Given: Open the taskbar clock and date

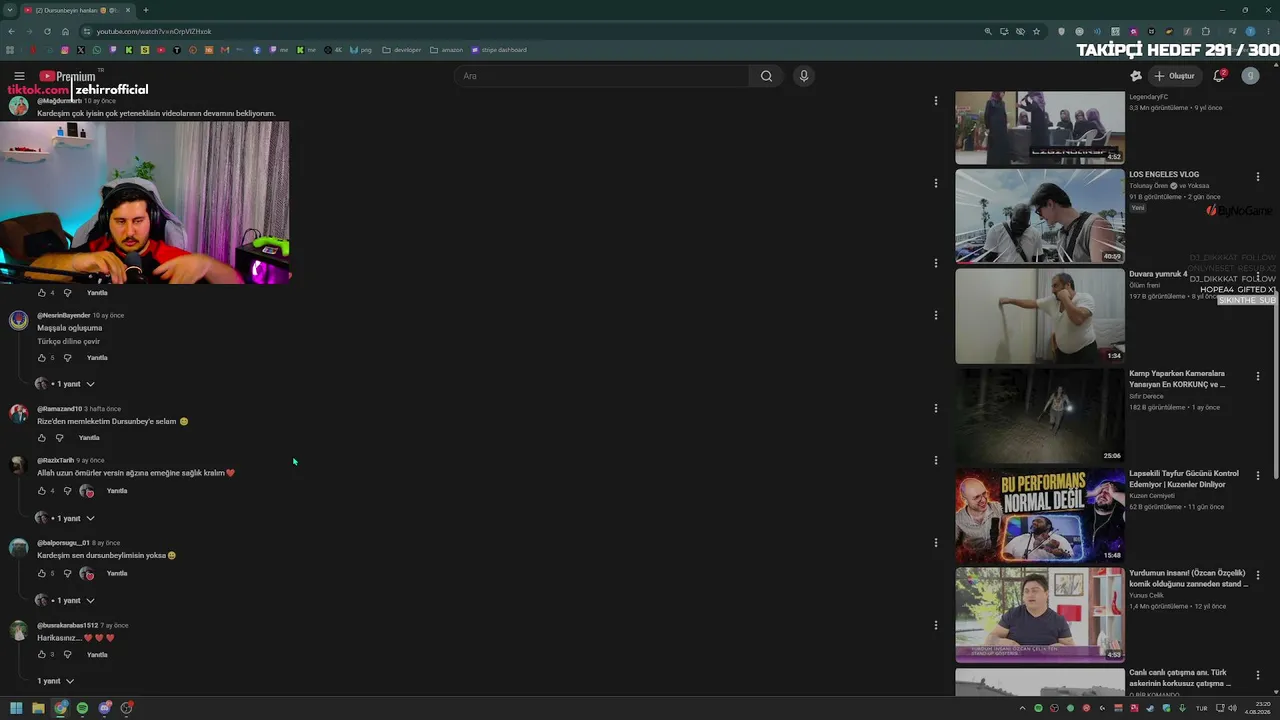Looking at the screenshot, I should [1257, 708].
